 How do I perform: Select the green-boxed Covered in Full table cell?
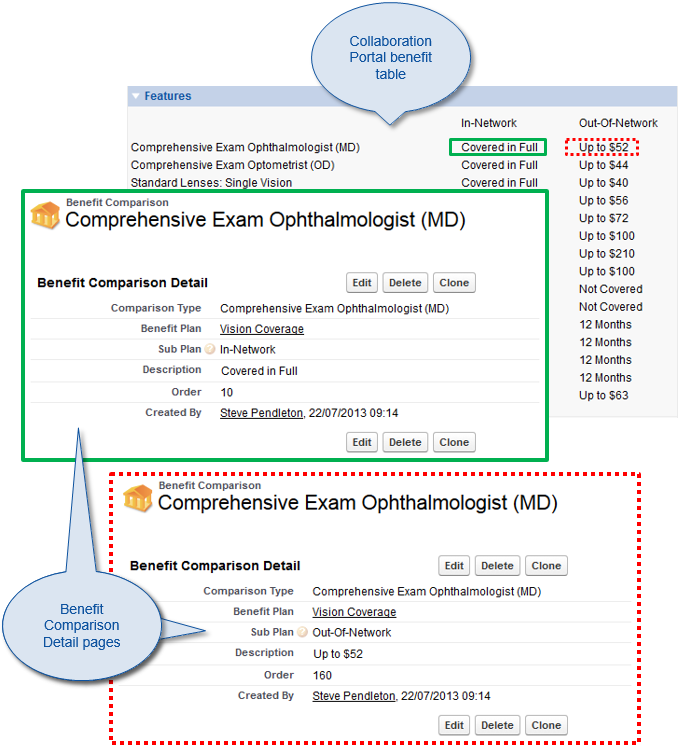coord(499,148)
